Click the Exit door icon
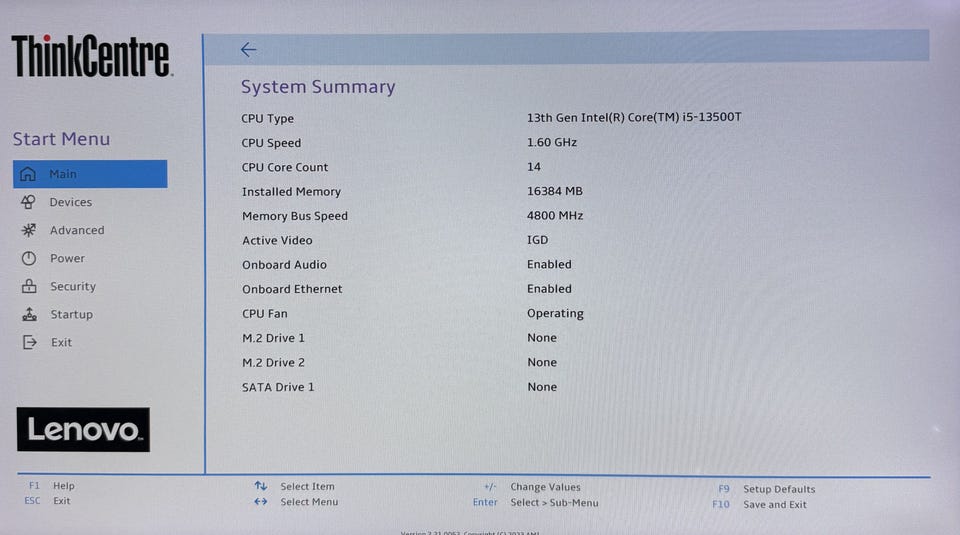 coord(29,342)
